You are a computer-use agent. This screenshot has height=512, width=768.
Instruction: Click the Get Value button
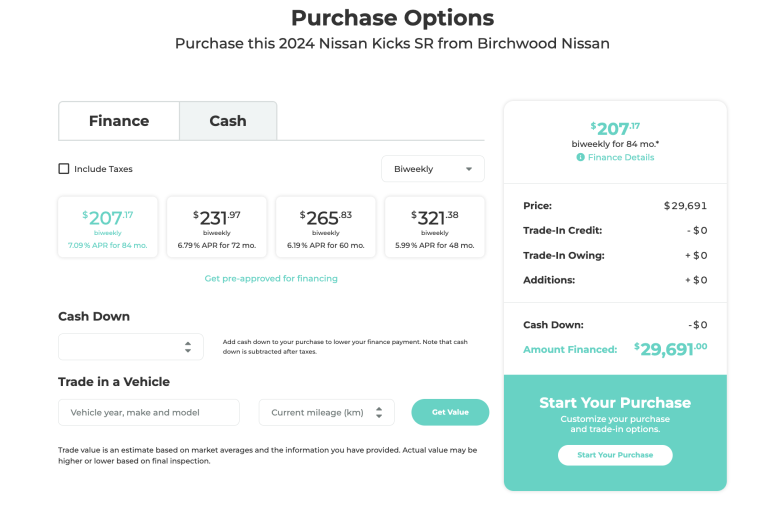[450, 412]
